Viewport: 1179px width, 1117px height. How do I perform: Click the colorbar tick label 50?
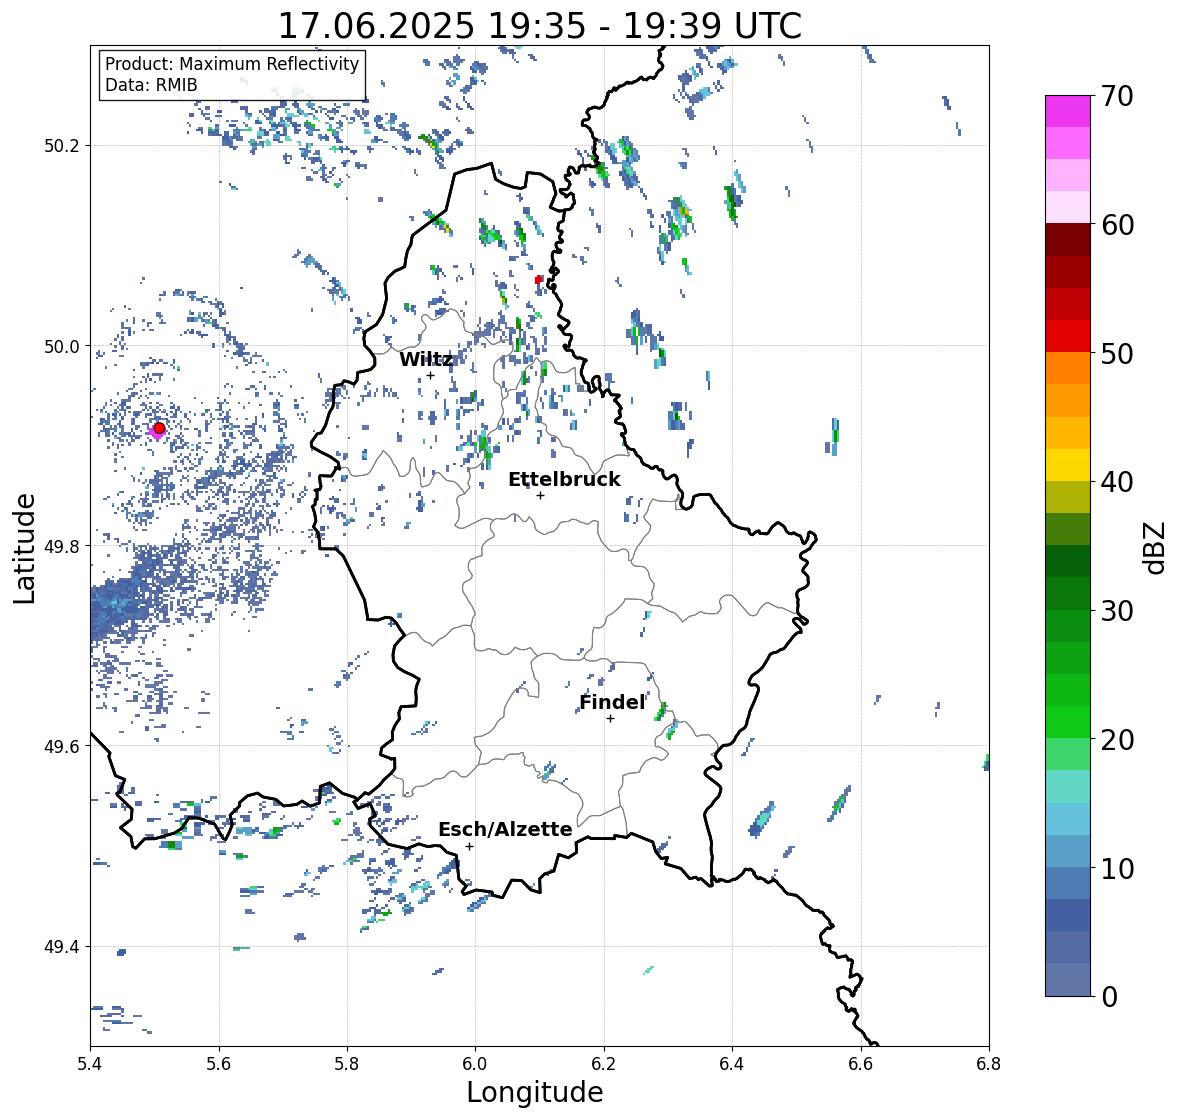pos(1117,353)
